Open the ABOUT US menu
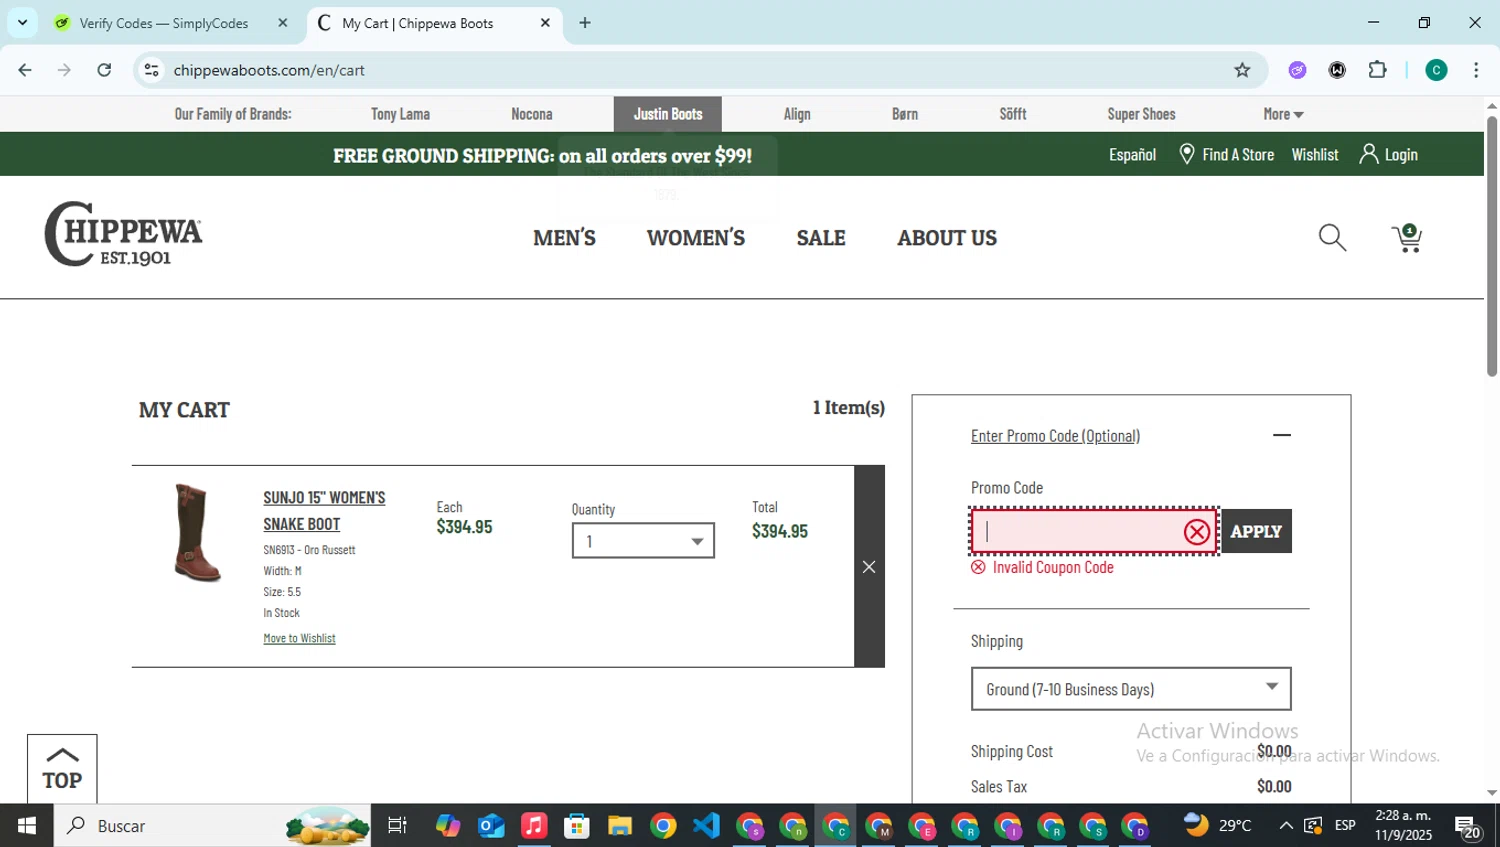The image size is (1500, 847). point(947,238)
